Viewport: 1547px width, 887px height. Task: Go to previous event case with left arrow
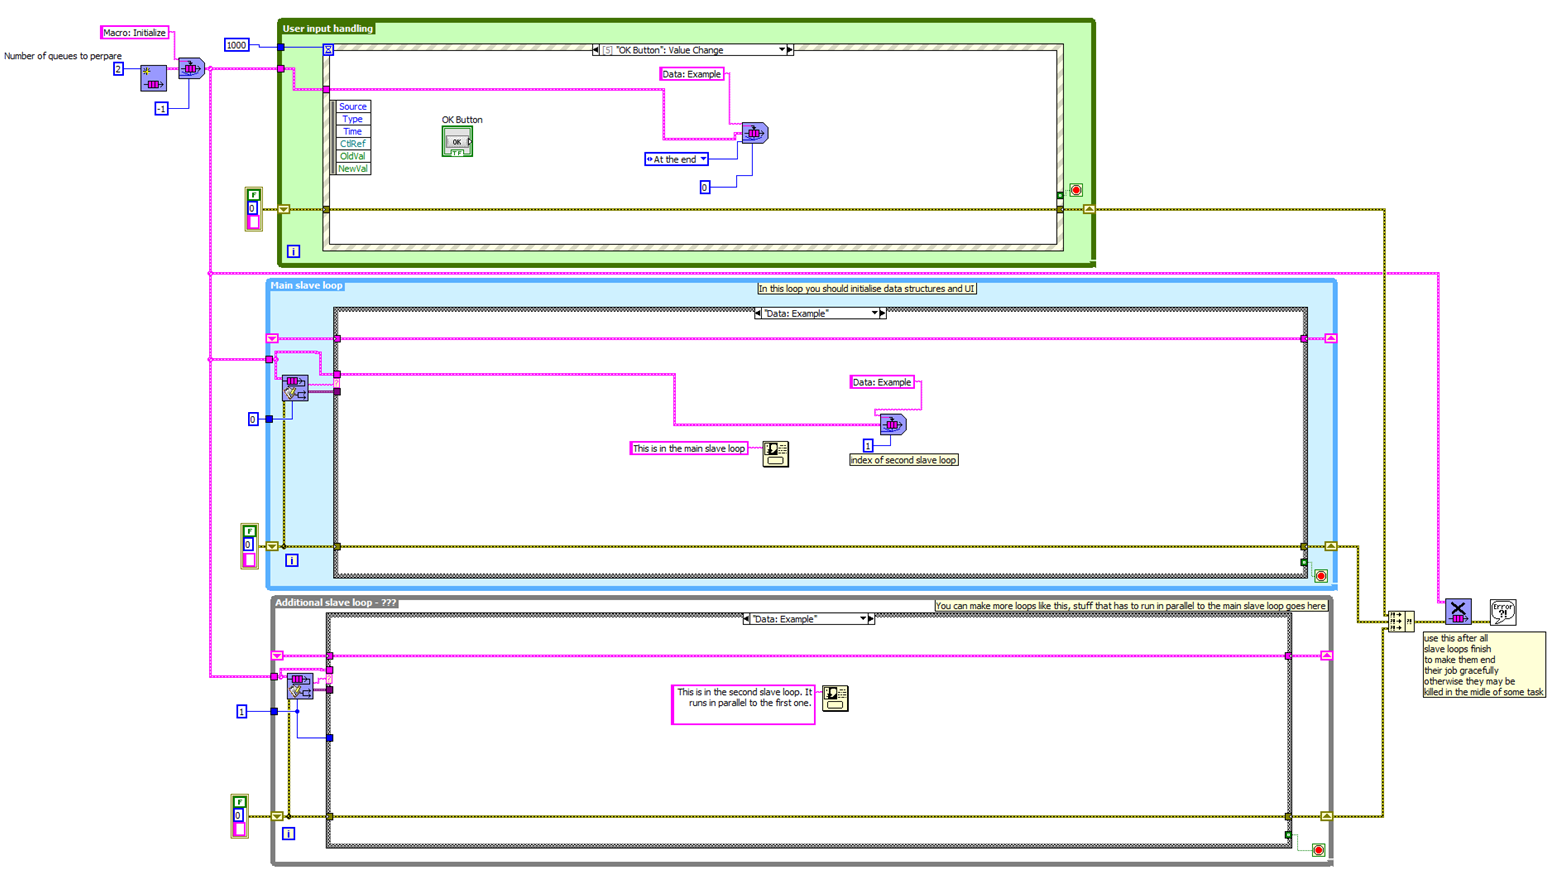[596, 49]
